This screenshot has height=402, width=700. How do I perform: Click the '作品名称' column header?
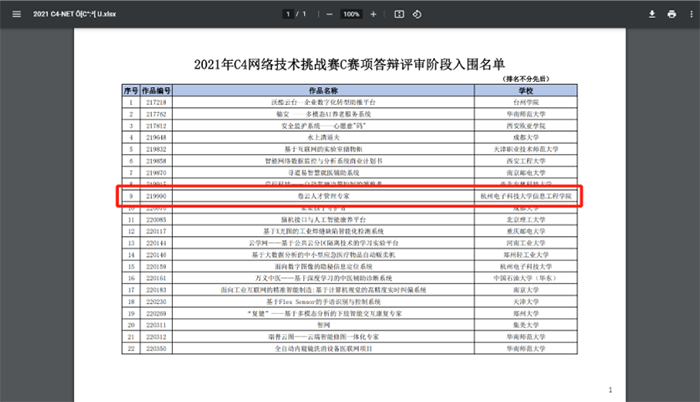click(x=323, y=91)
